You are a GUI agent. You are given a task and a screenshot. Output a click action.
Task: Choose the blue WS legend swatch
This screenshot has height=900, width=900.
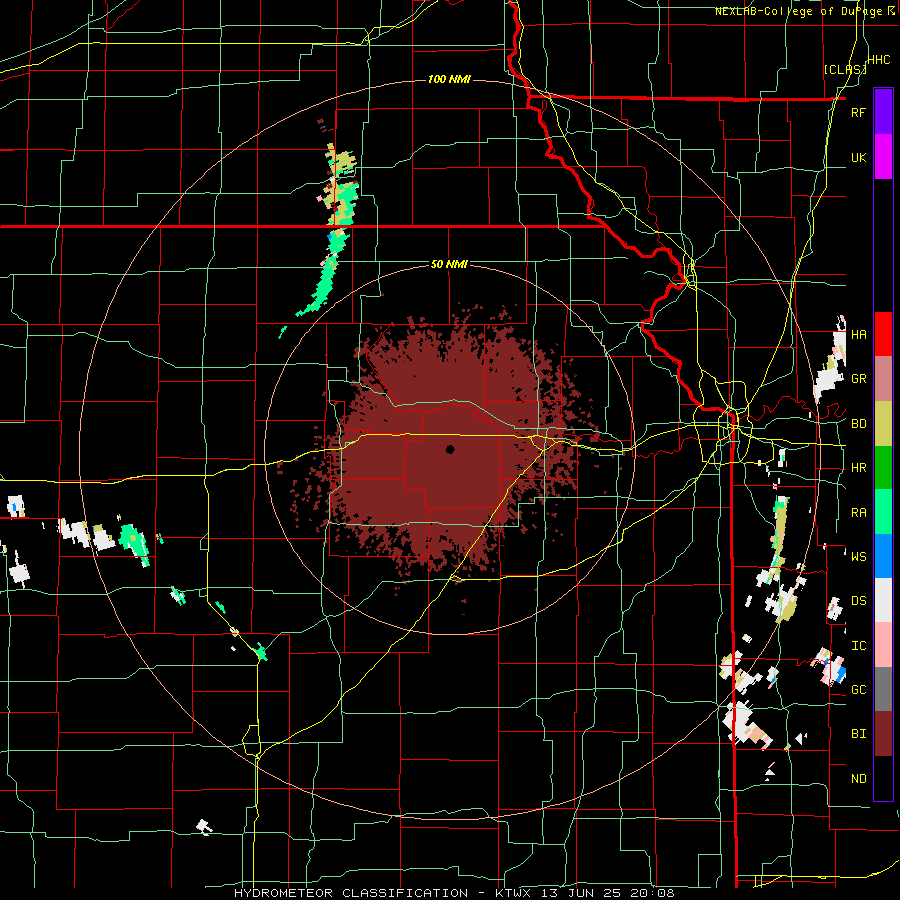tap(883, 556)
